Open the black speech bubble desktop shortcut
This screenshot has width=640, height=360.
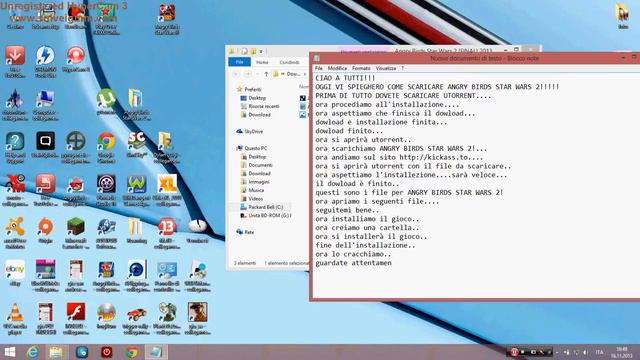(45, 144)
